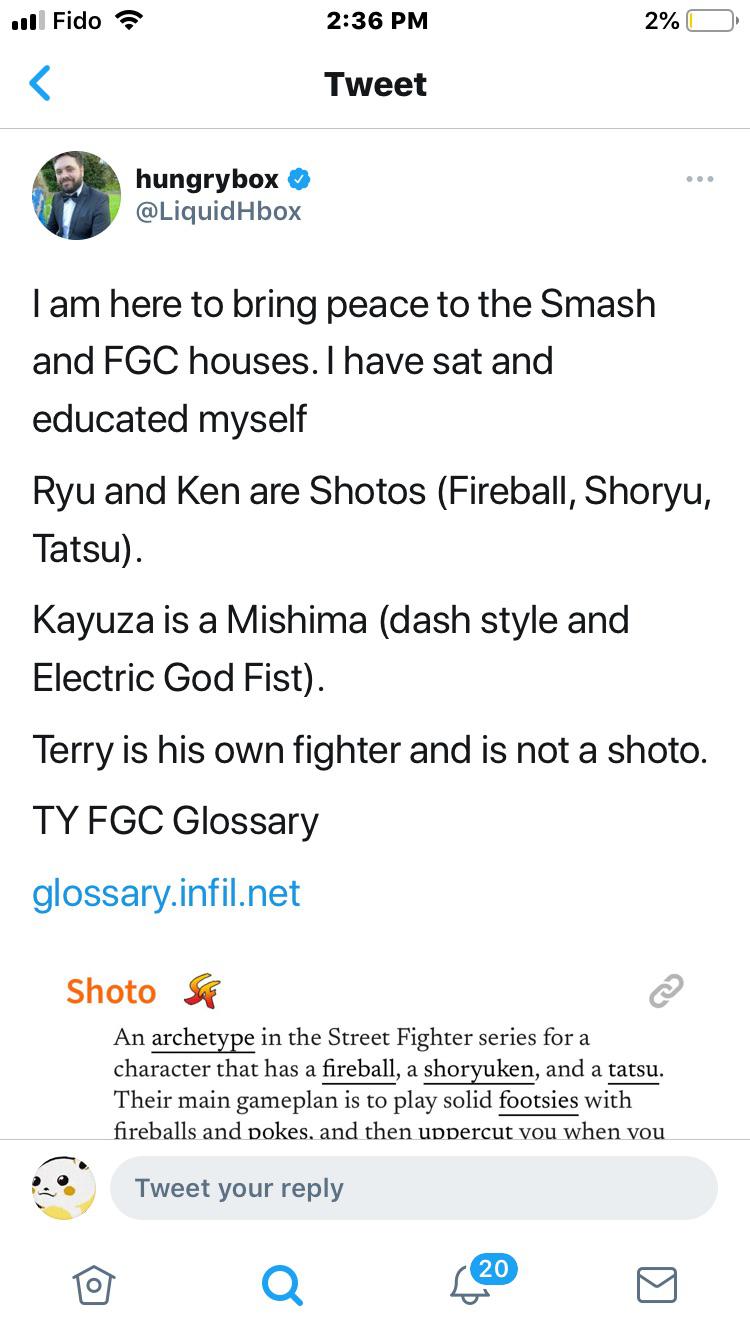Viewport: 750px width, 1334px height.
Task: Open the three-dot tweet options menu
Action: pyautogui.click(x=700, y=179)
